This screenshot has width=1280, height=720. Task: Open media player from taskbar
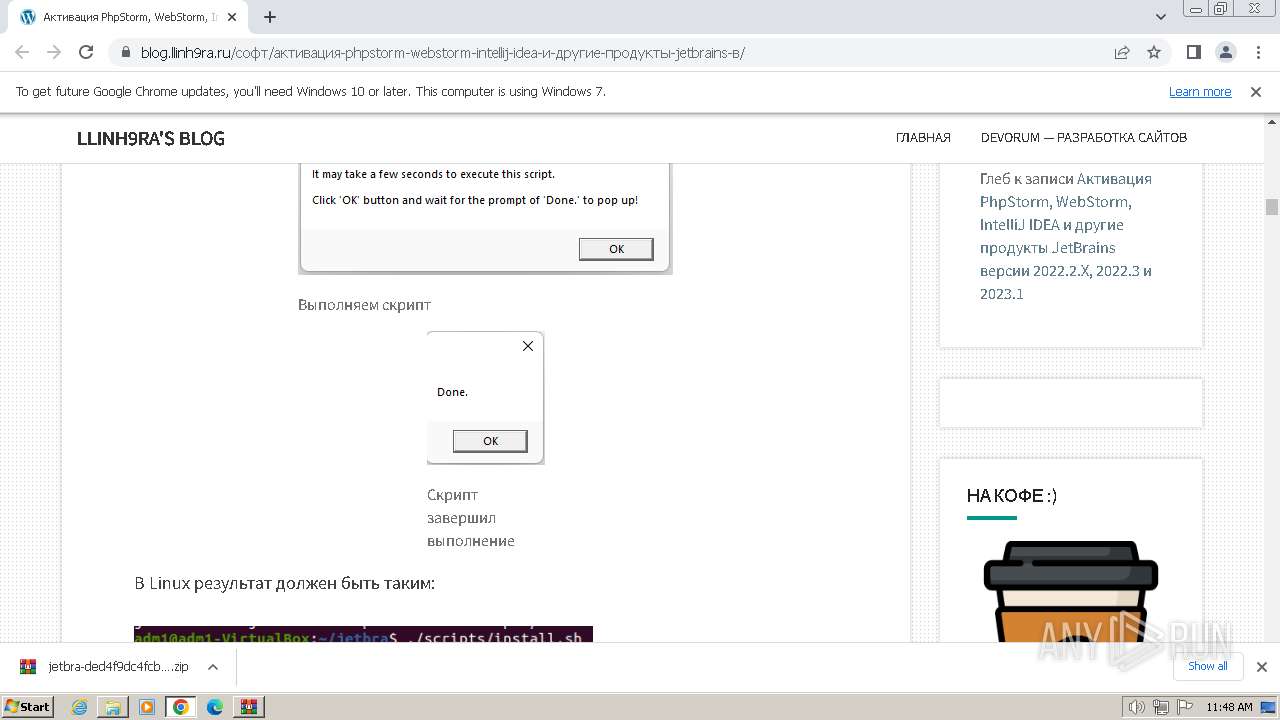147,707
